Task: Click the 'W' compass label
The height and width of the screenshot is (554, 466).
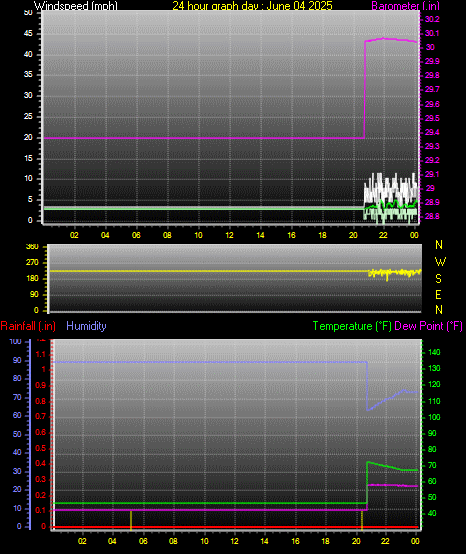Action: pos(440,262)
